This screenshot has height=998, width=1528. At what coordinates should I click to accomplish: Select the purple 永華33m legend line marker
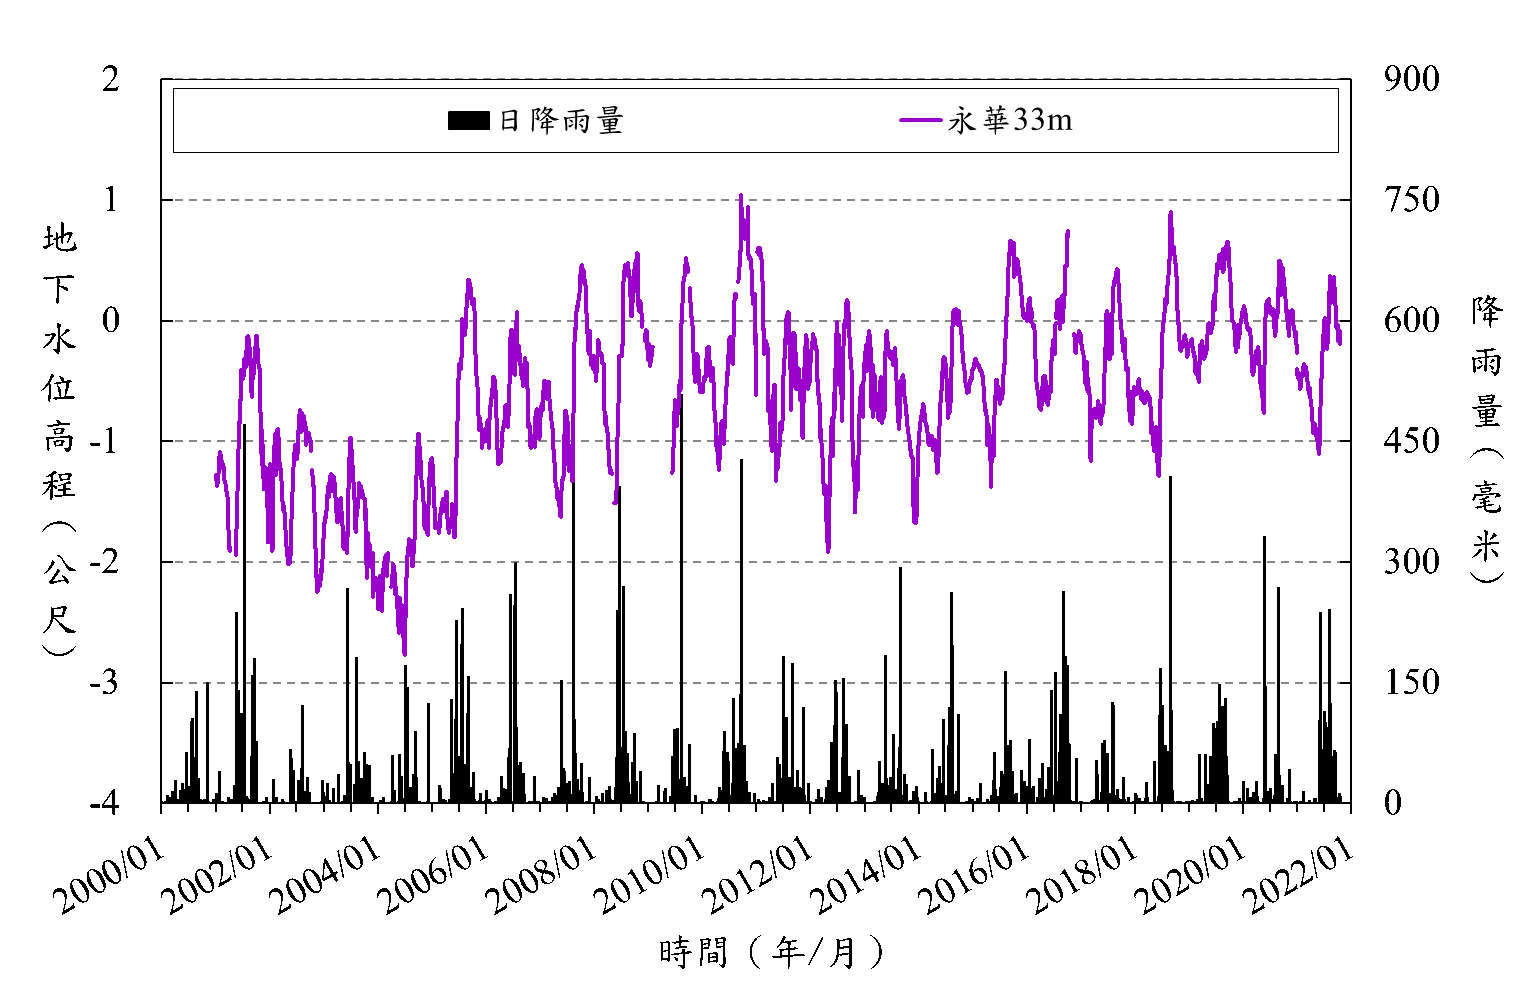920,121
